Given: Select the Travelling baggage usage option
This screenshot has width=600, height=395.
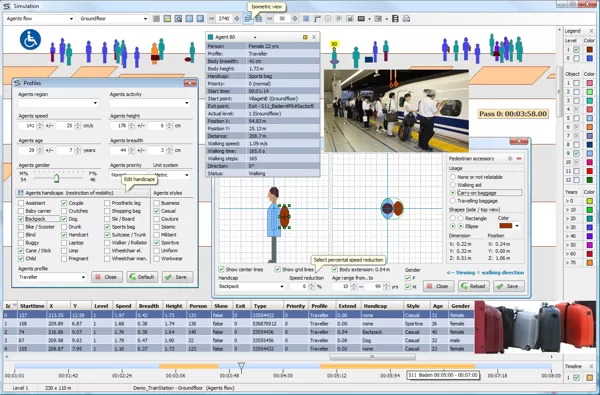Looking at the screenshot, I should click(x=453, y=201).
